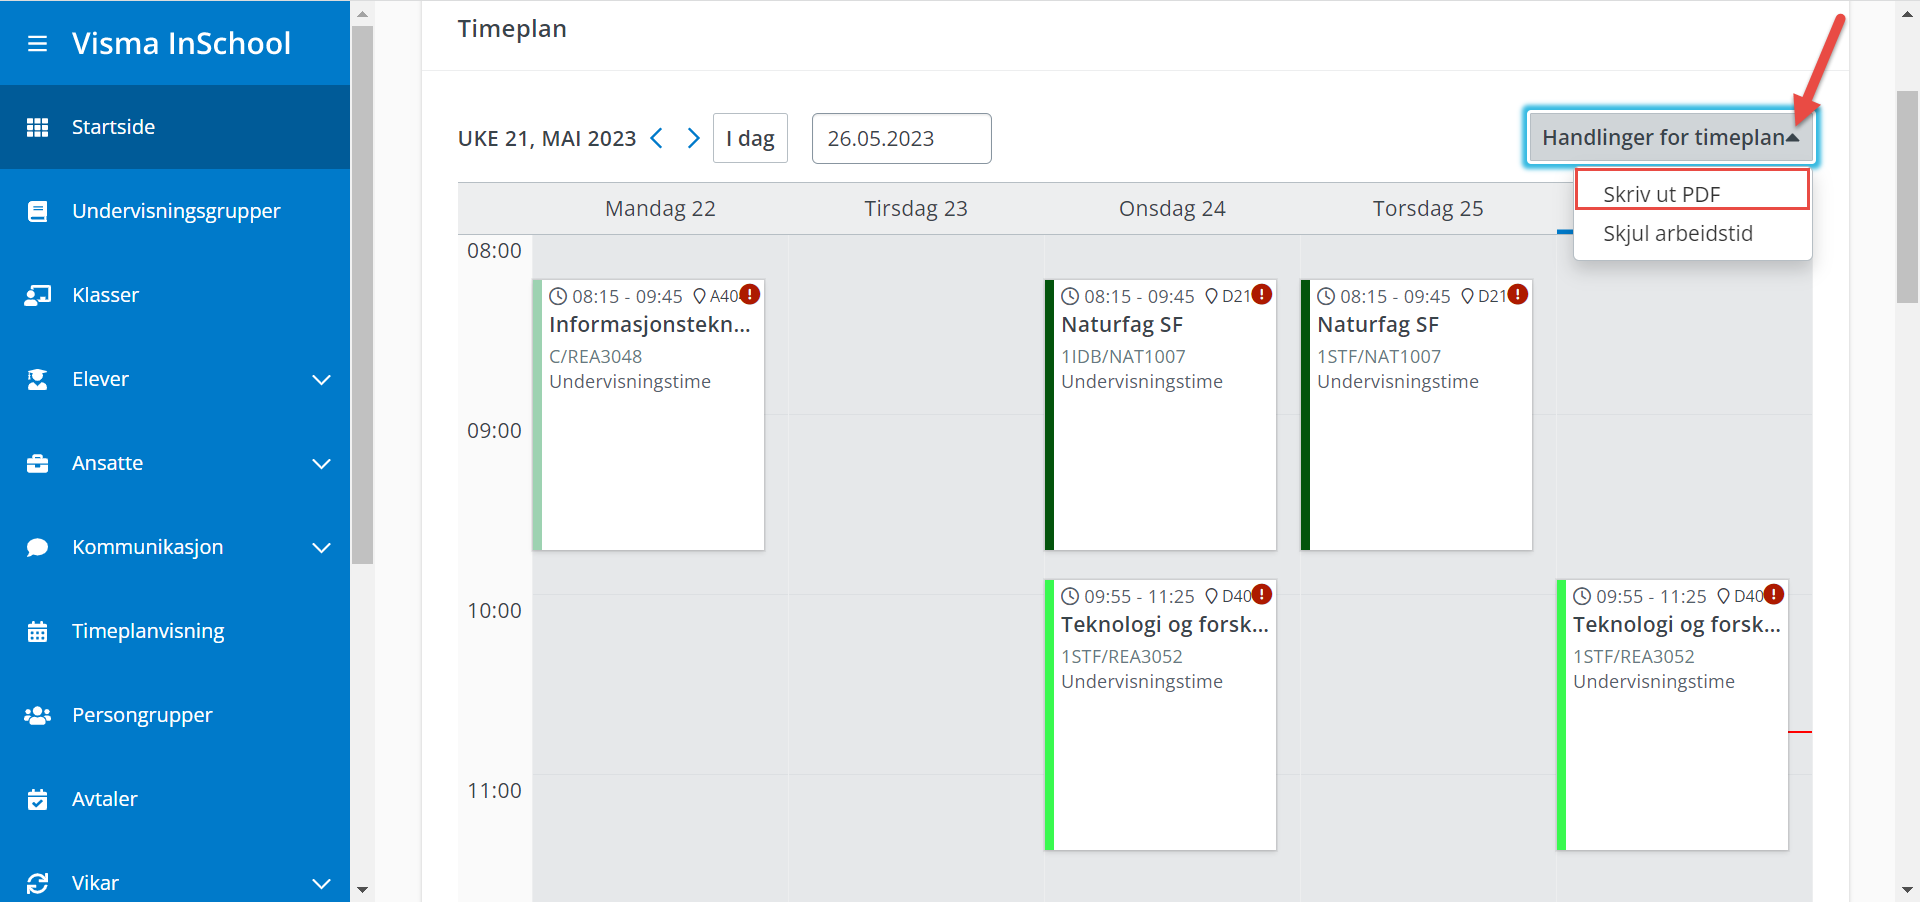The image size is (1920, 902).
Task: Expand the Kommunikasjon submenu chevron
Action: click(321, 547)
